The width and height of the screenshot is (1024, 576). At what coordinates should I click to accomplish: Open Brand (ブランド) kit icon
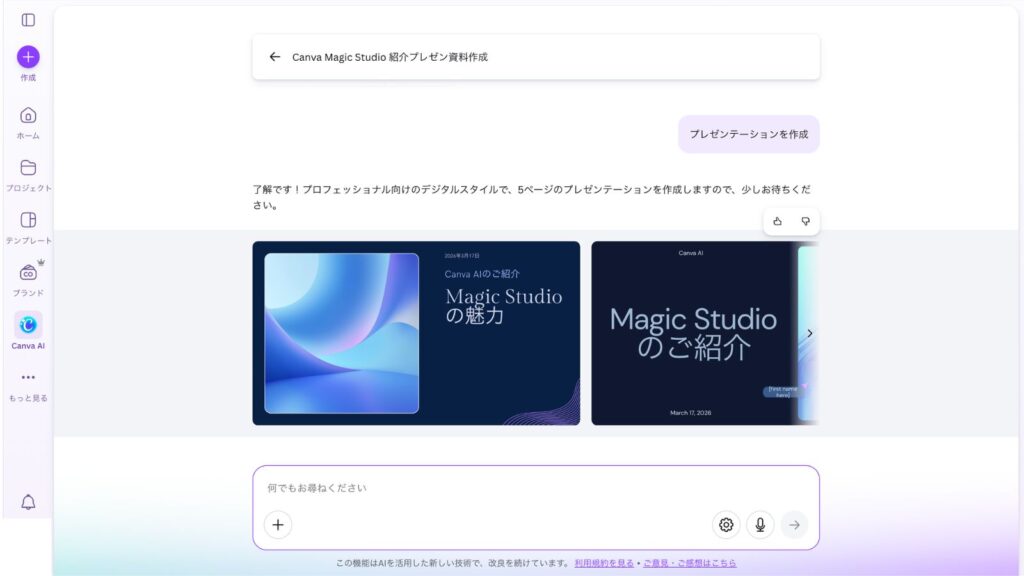point(28,273)
